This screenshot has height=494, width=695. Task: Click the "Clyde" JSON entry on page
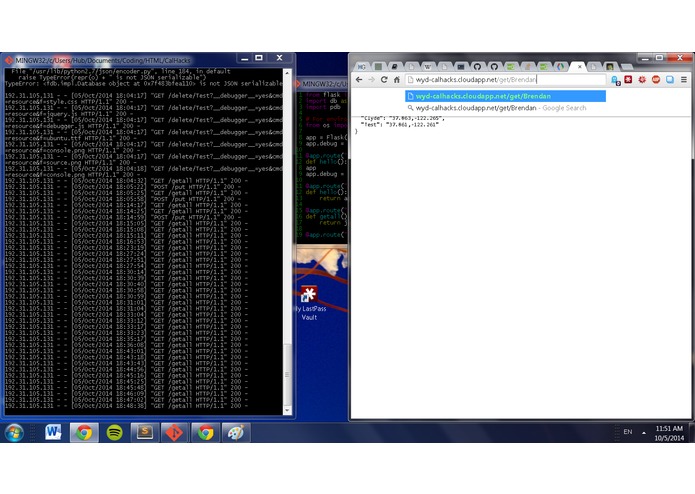(402, 118)
